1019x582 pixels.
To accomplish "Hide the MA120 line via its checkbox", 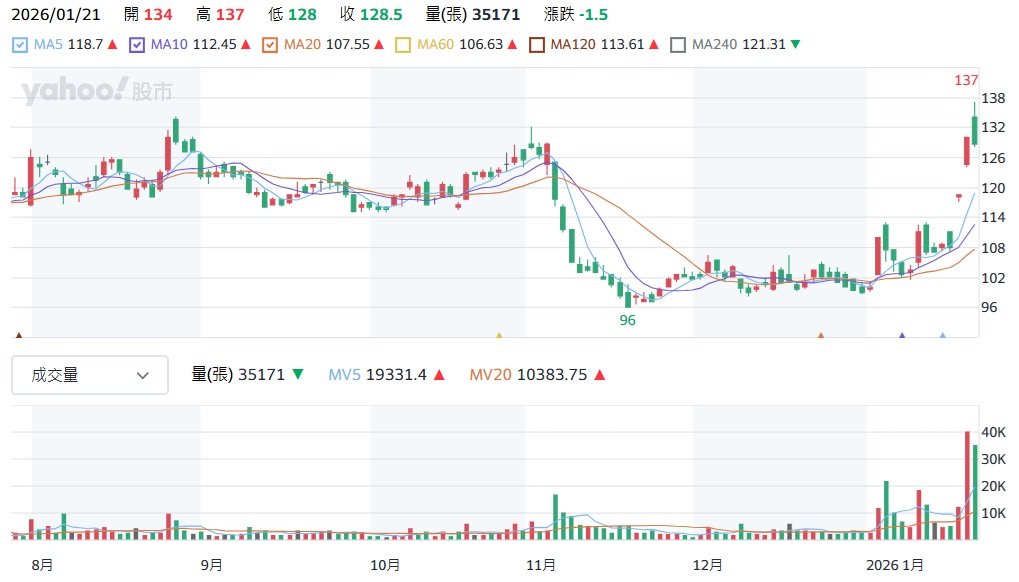I will (x=536, y=44).
